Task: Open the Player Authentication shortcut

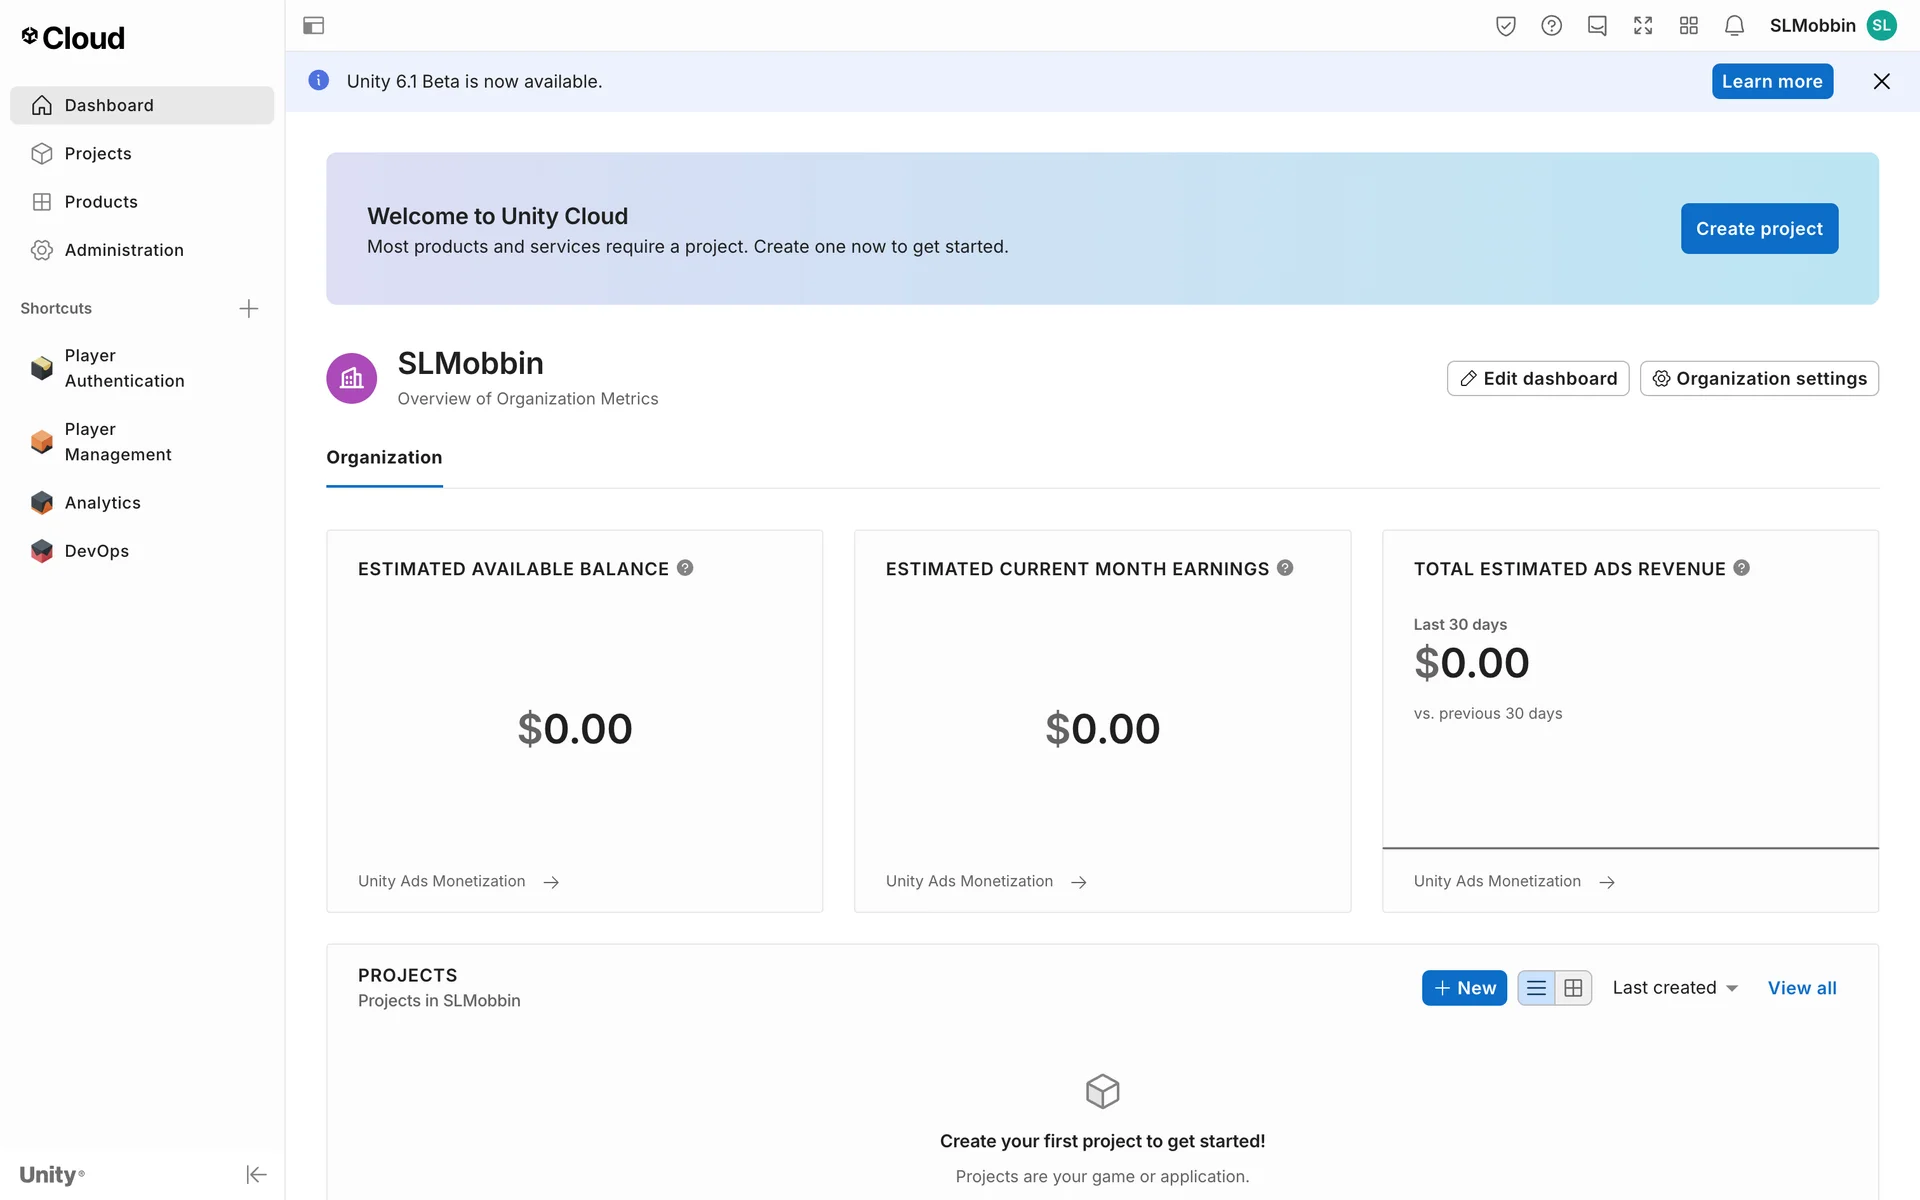Action: coord(124,368)
